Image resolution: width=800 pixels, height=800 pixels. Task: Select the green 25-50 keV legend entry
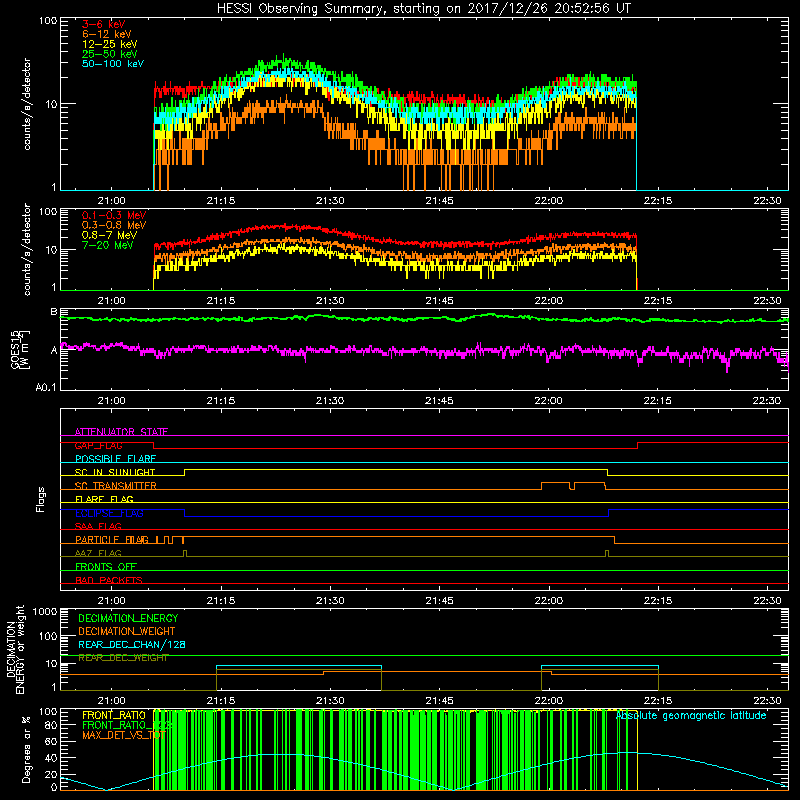click(109, 54)
